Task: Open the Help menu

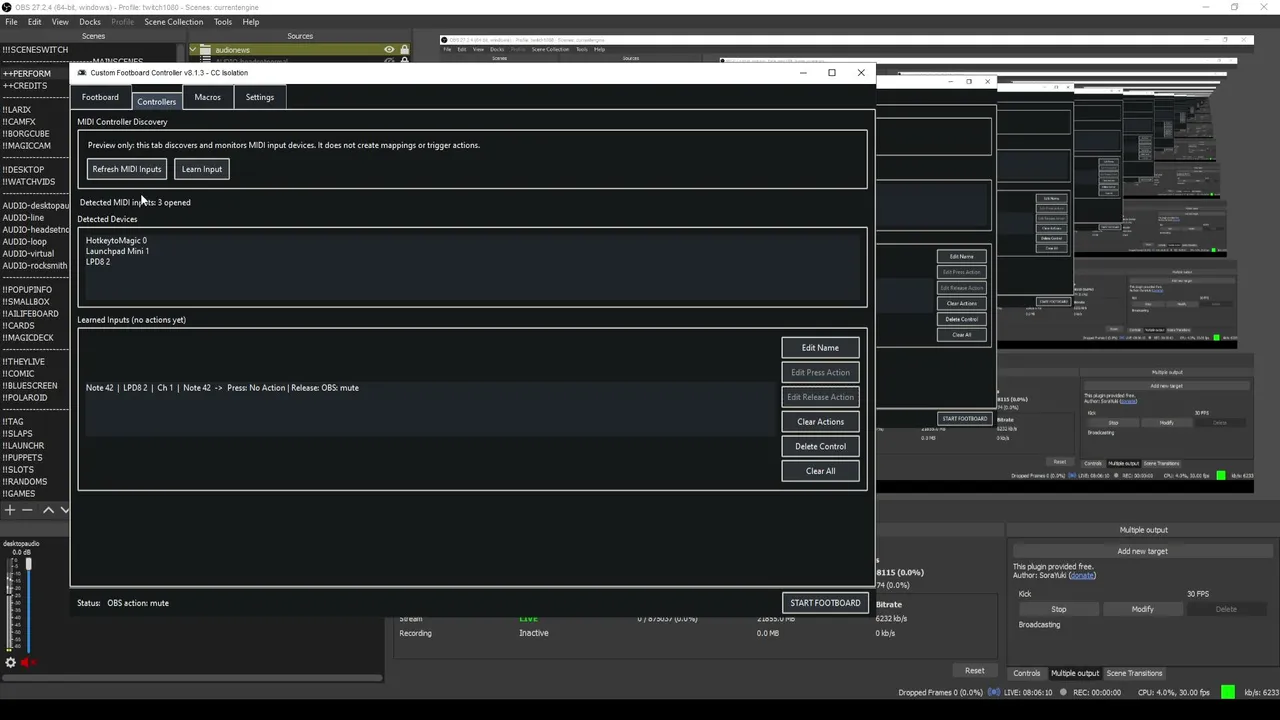Action: click(x=251, y=21)
